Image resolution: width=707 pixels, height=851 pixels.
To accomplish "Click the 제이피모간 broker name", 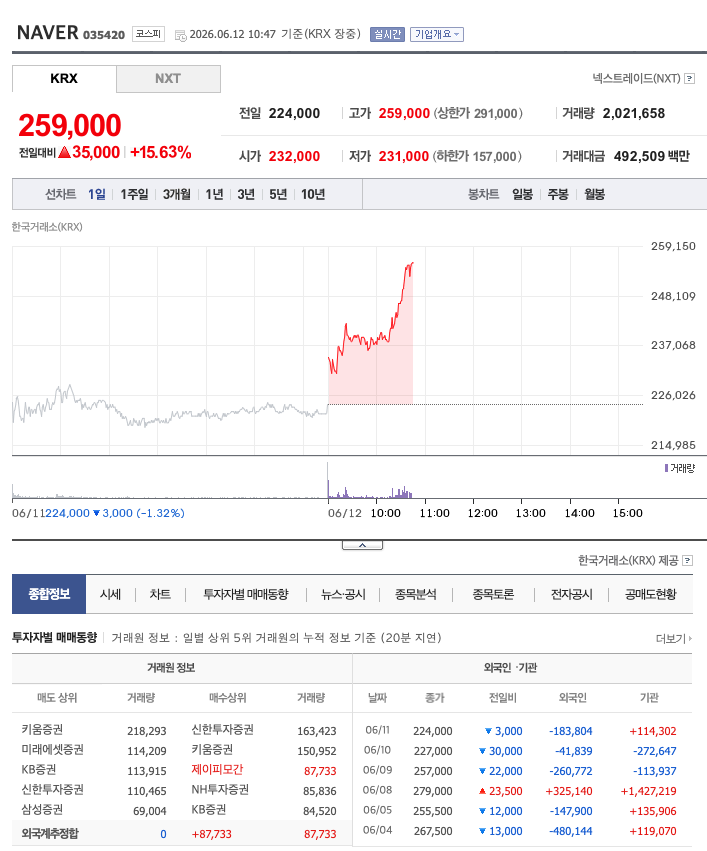I will pyautogui.click(x=217, y=770).
